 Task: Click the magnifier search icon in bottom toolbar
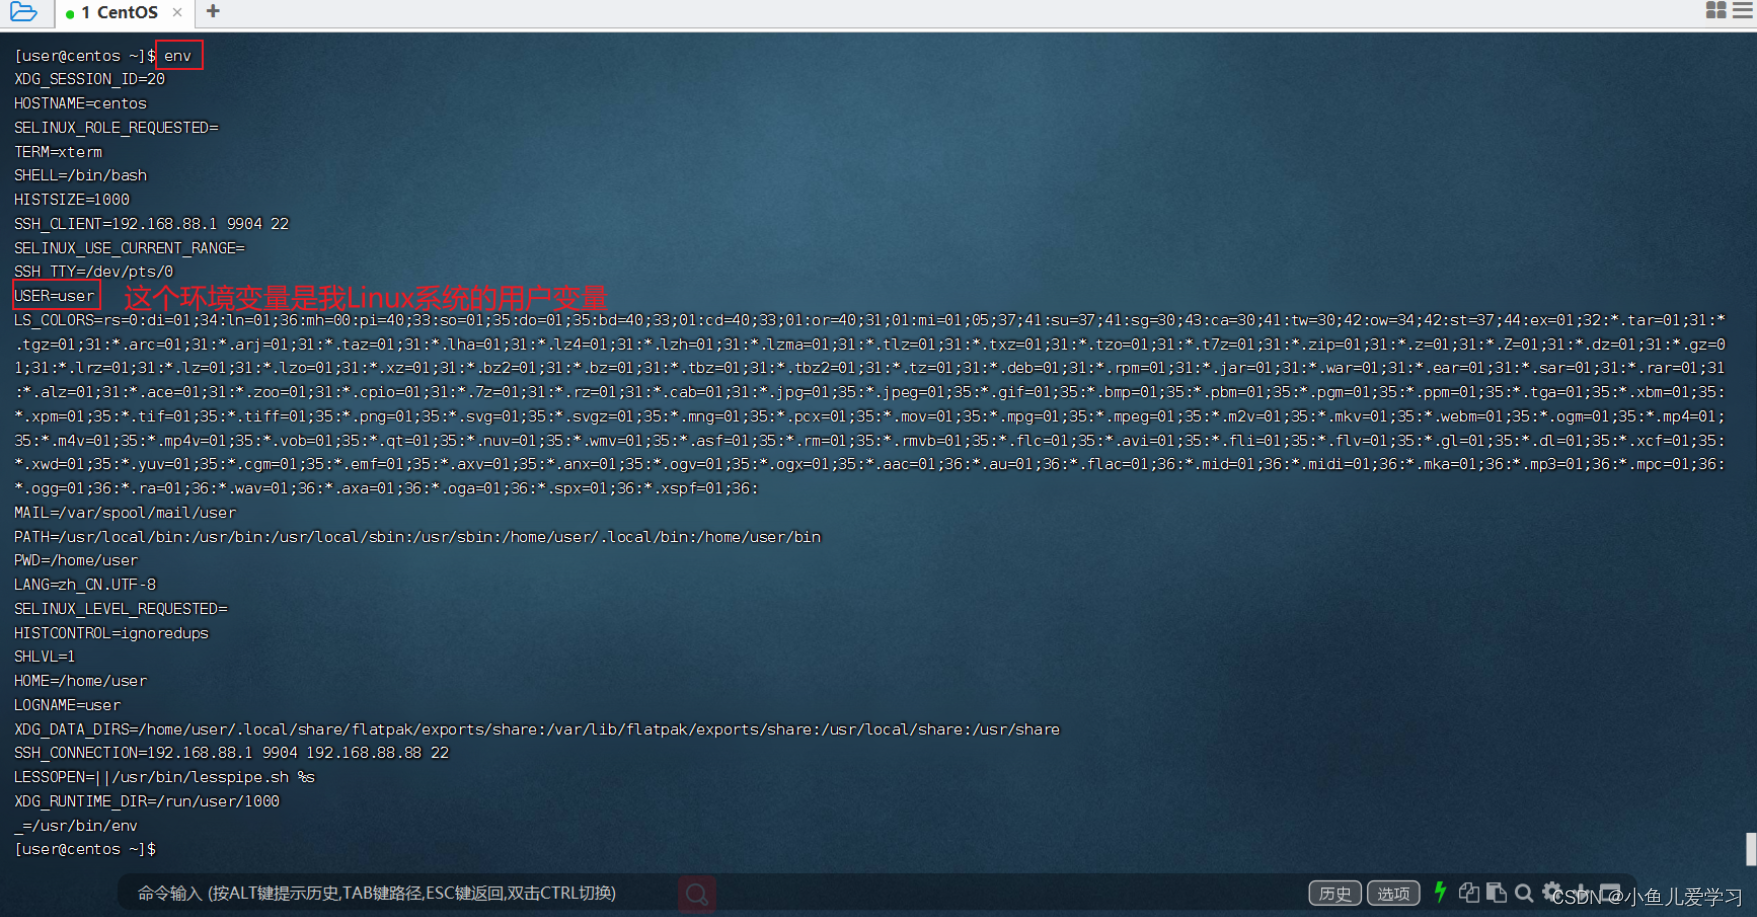[x=1524, y=892]
